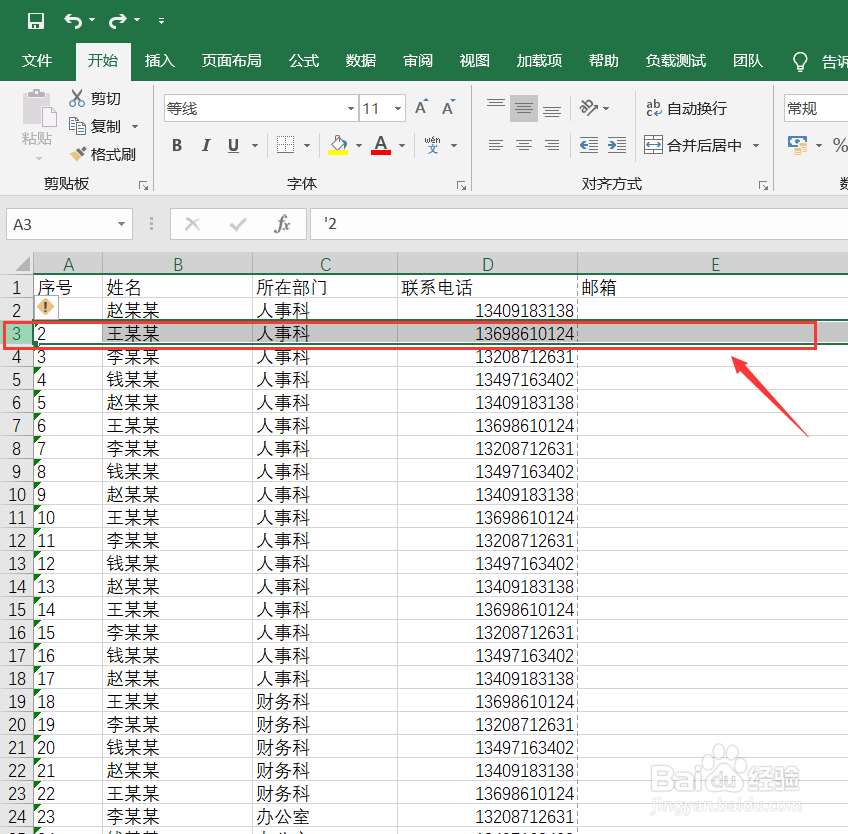Screen dimensions: 848x834
Task: Open the 加载项 tab
Action: point(539,61)
